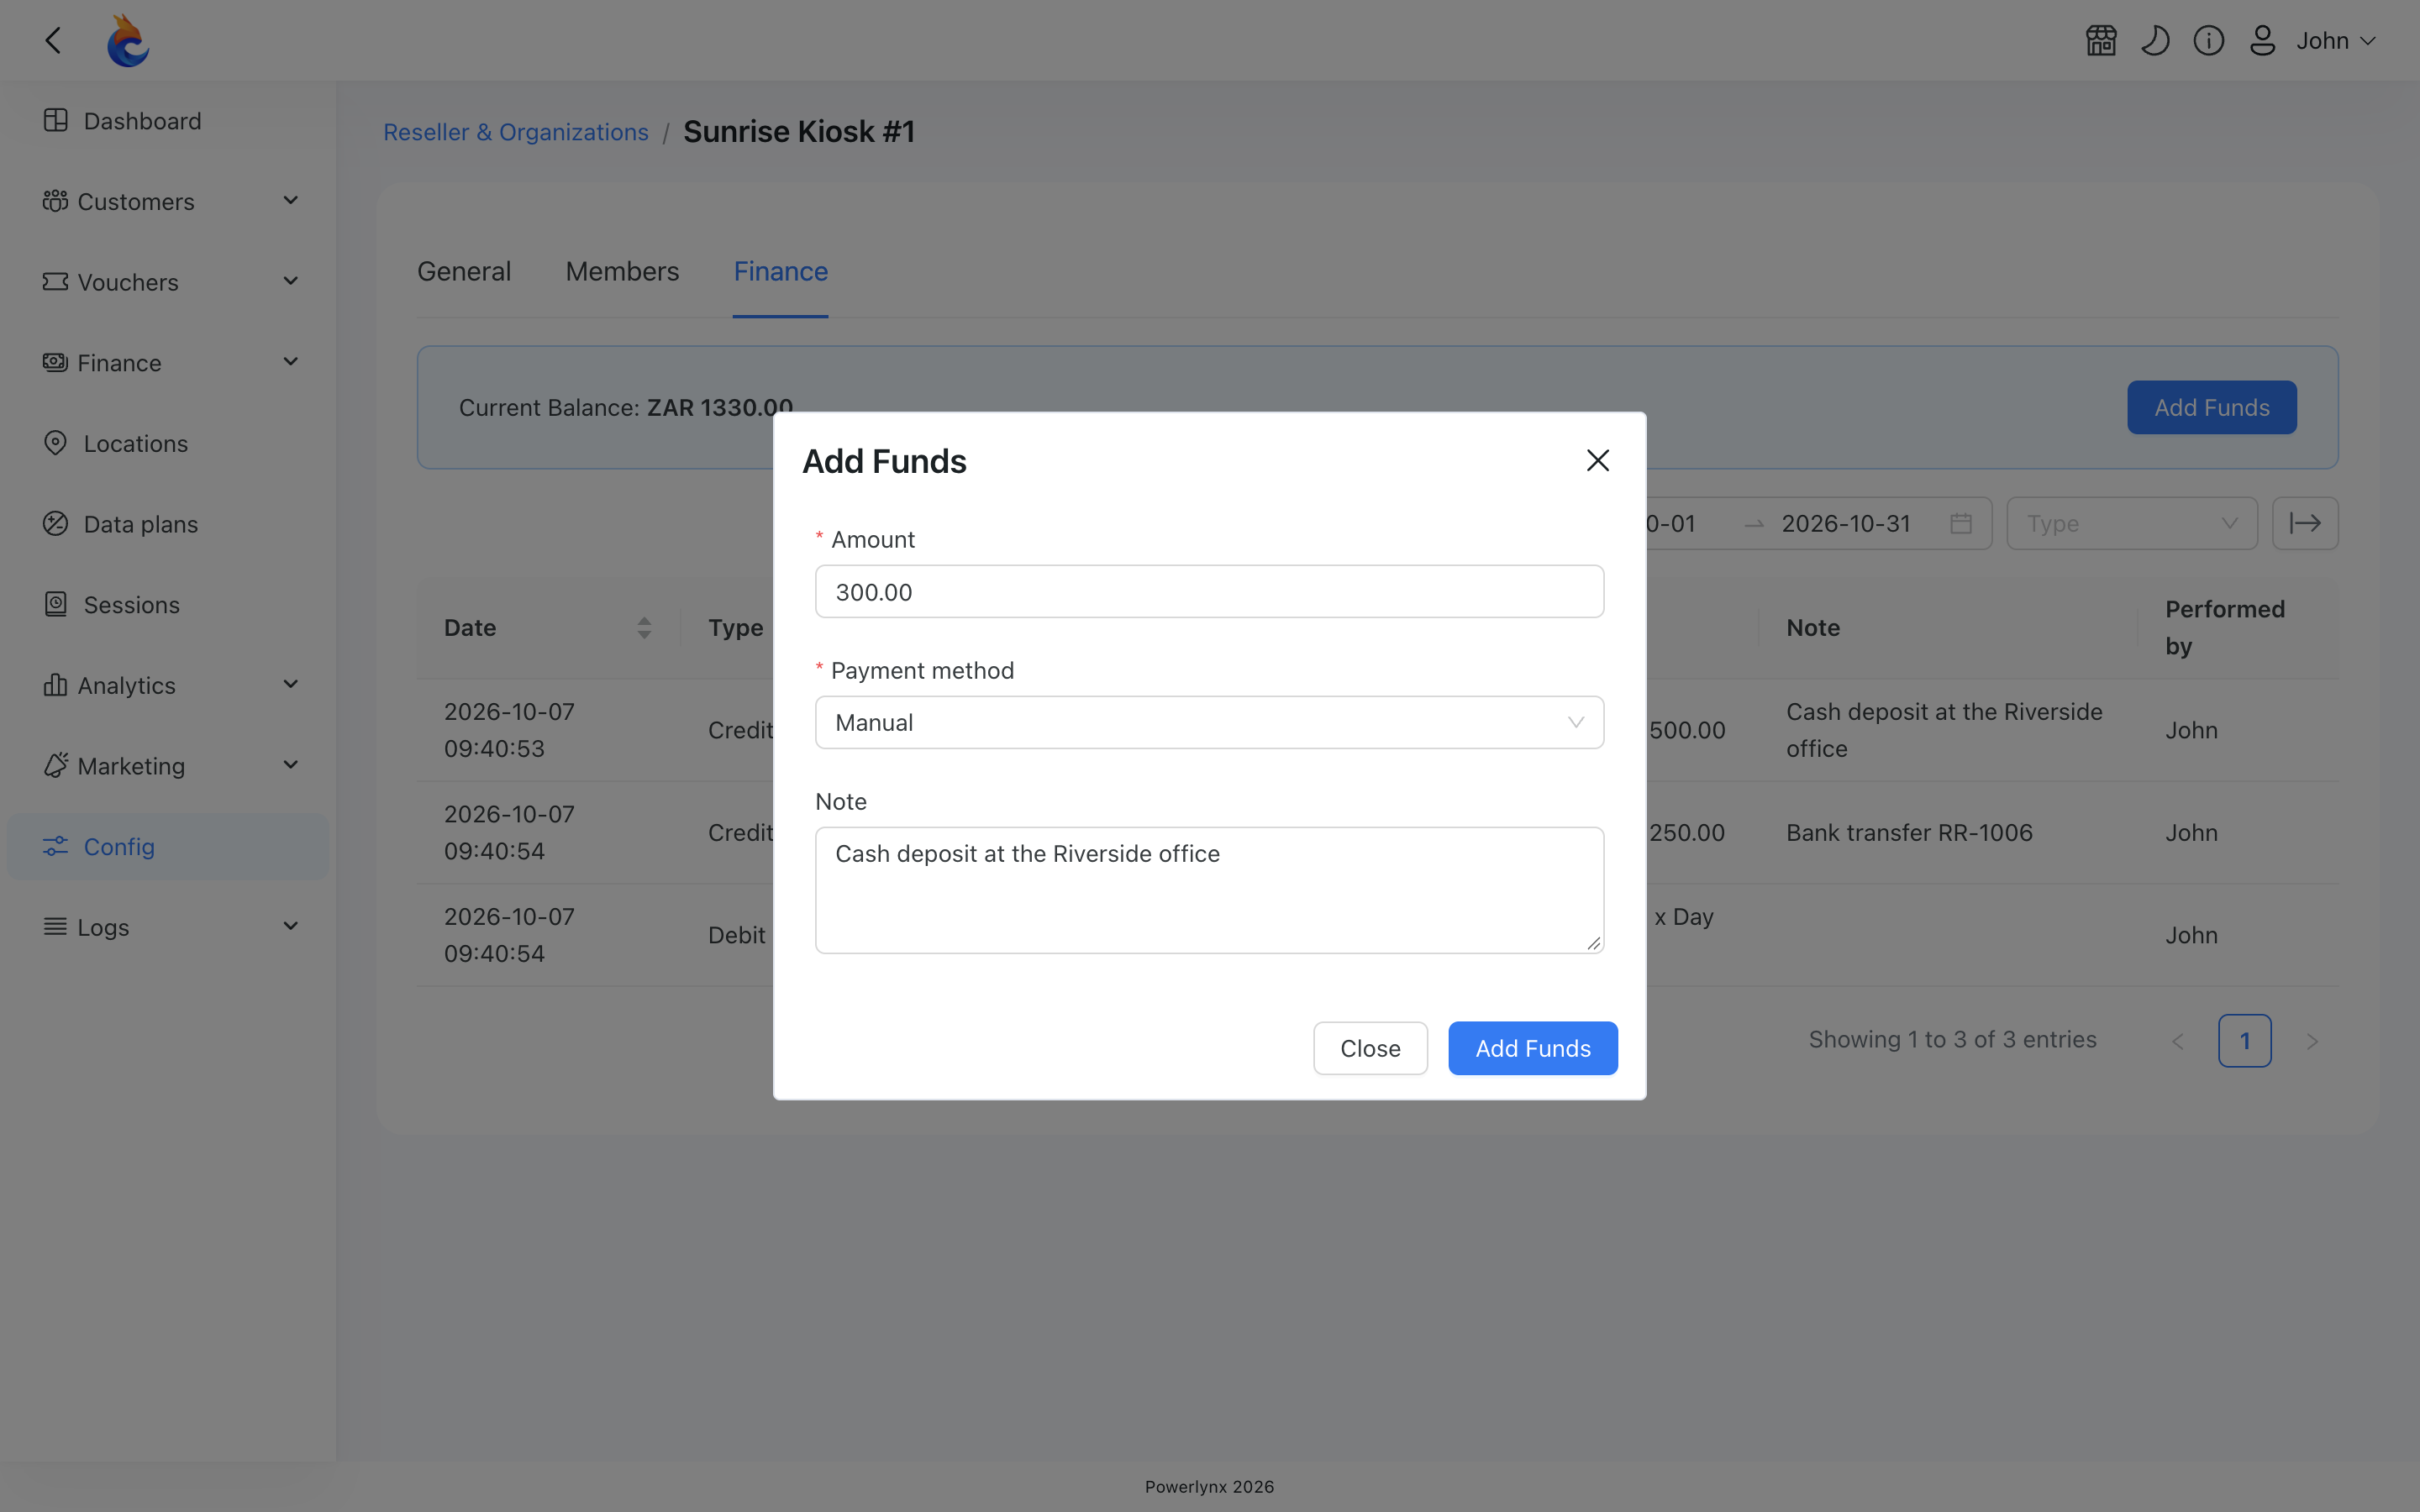Expand the Finance sidebar chevron
Viewport: 2420px width, 1512px height.
click(290, 362)
